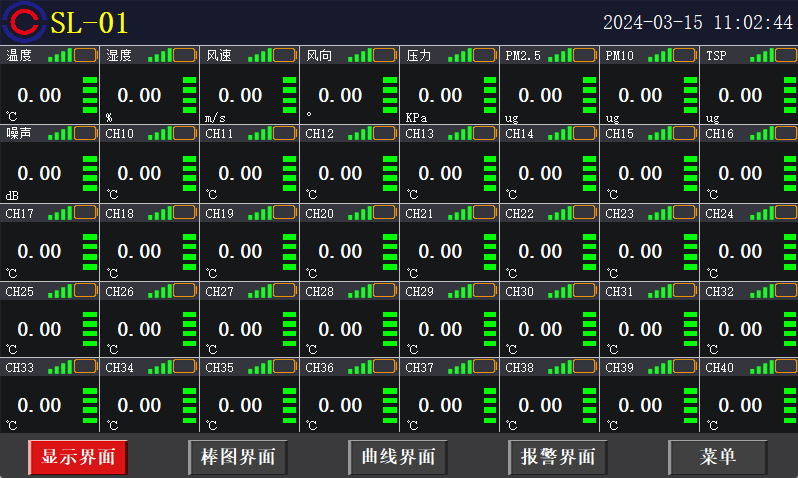
Task: Click battery icon in CH16 tile
Action: tap(786, 133)
